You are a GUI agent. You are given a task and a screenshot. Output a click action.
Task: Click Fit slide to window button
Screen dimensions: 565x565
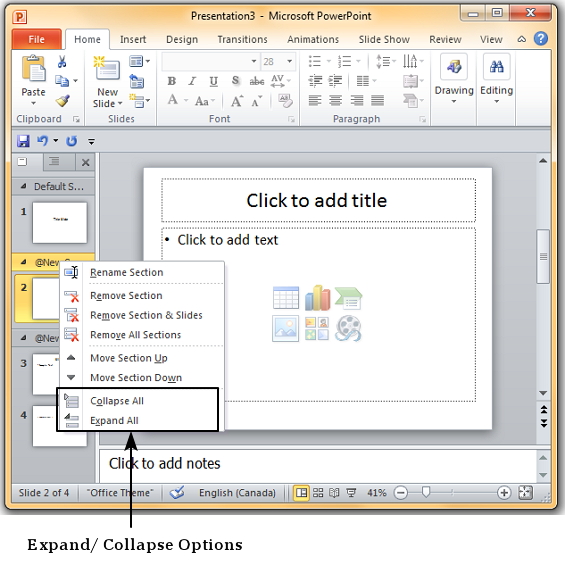pyautogui.click(x=525, y=493)
